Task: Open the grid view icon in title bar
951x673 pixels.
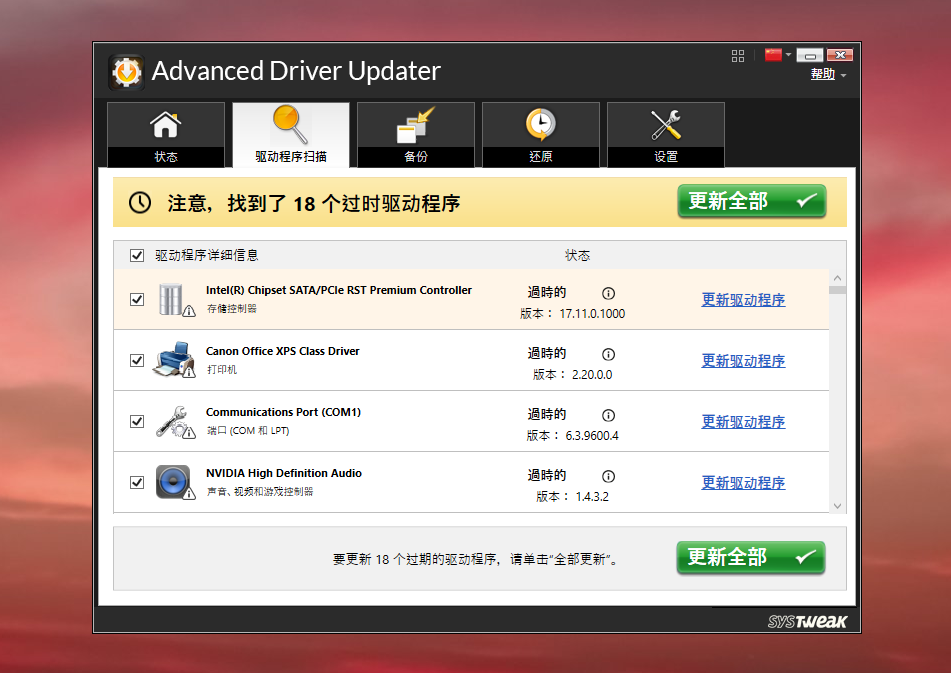Action: point(738,56)
